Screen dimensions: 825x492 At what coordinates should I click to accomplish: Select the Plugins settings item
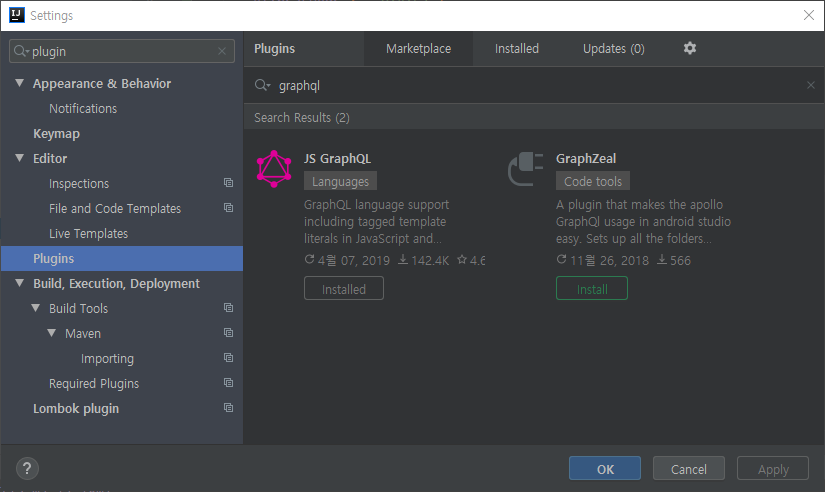pyautogui.click(x=122, y=258)
